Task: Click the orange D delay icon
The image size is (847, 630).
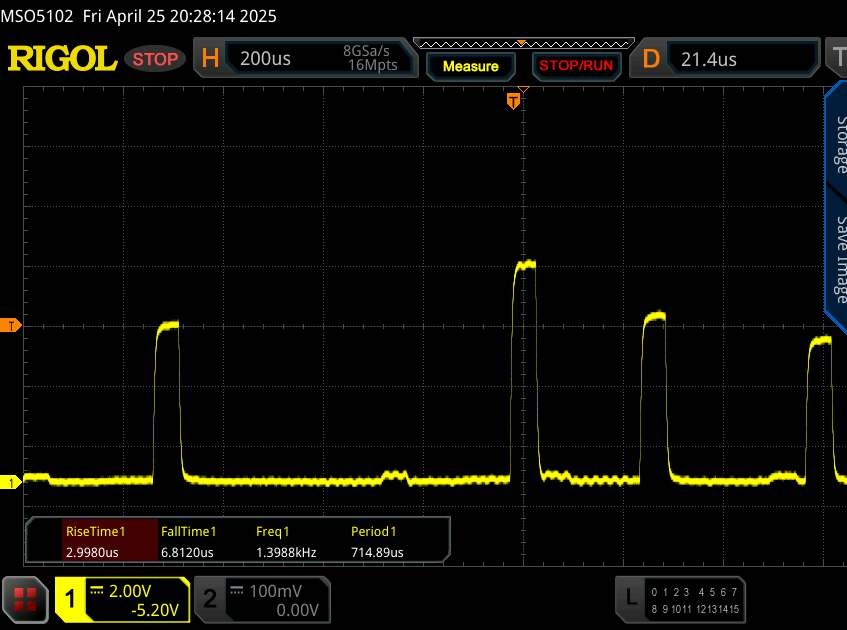Action: (651, 59)
